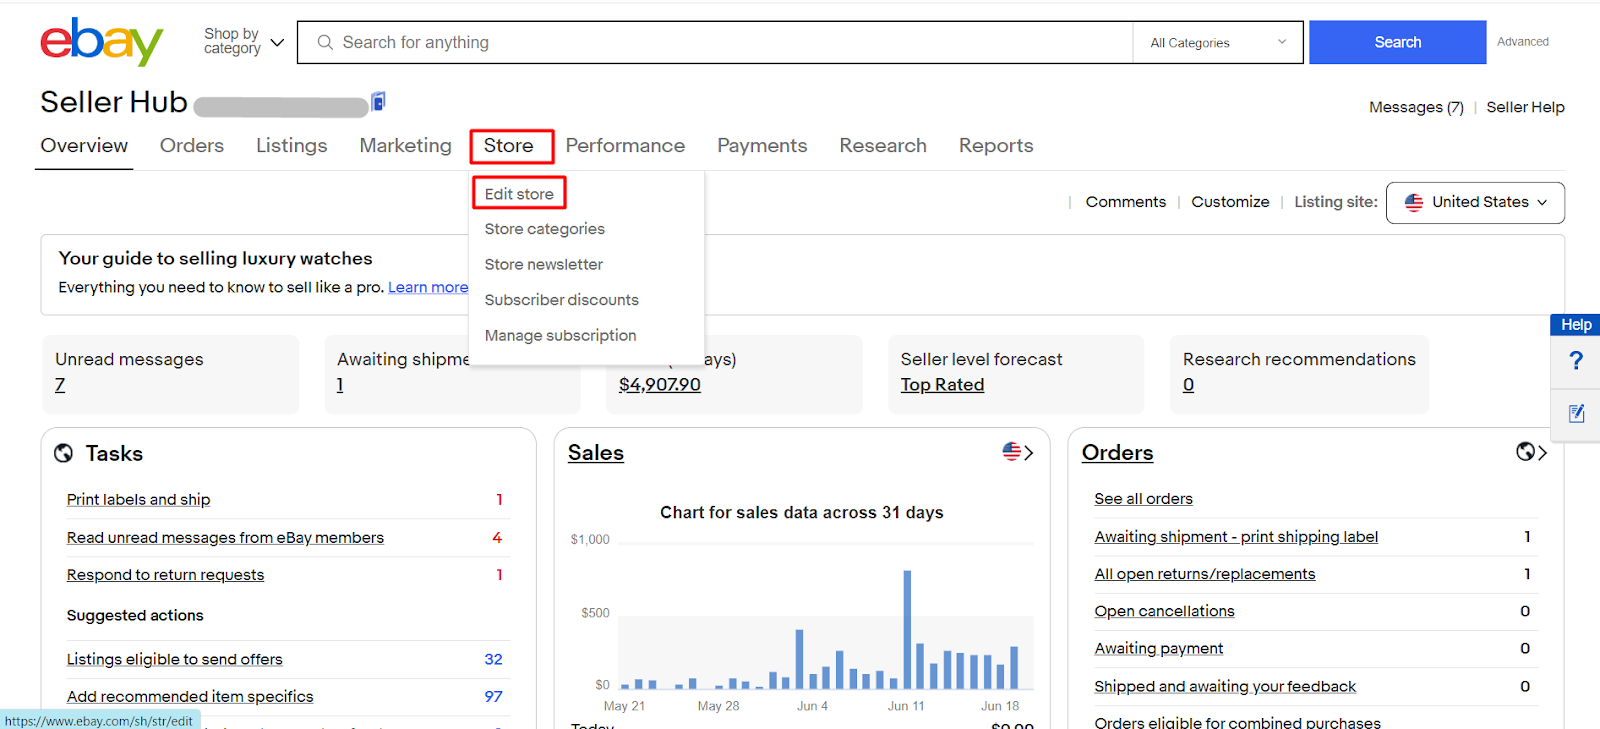This screenshot has width=1600, height=729.
Task: Open Store newsletter menu item
Action: point(544,265)
